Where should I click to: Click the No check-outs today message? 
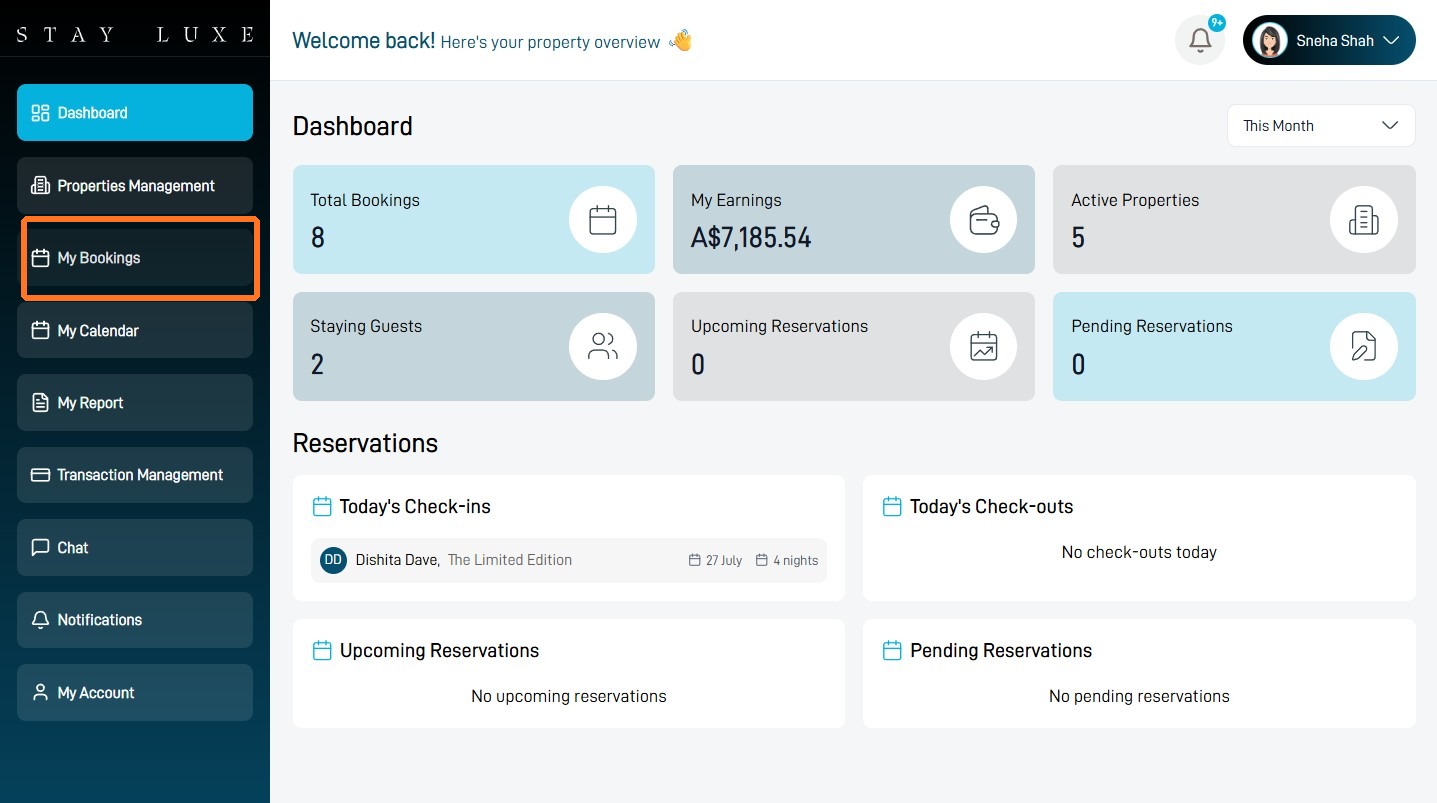click(1139, 552)
